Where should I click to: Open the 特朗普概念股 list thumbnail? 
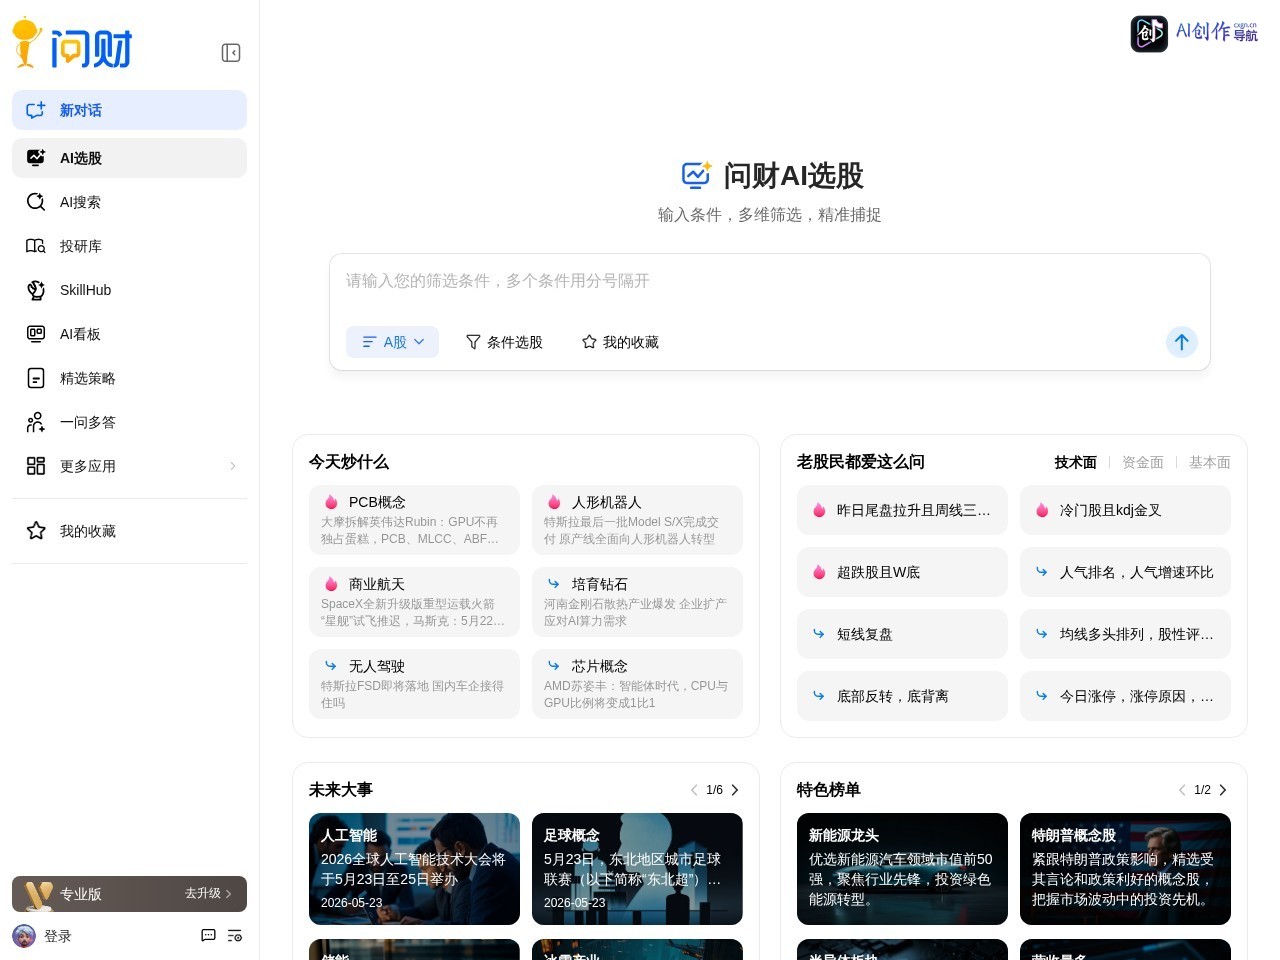pos(1125,869)
